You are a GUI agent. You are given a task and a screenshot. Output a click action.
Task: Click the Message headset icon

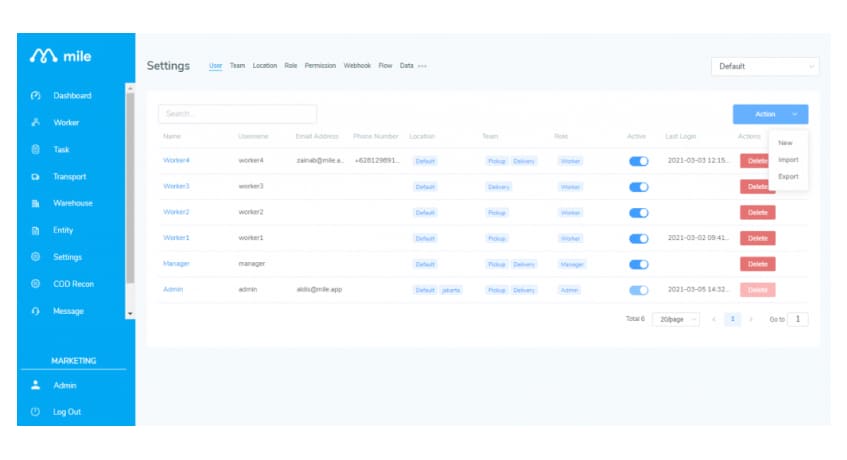(36, 311)
